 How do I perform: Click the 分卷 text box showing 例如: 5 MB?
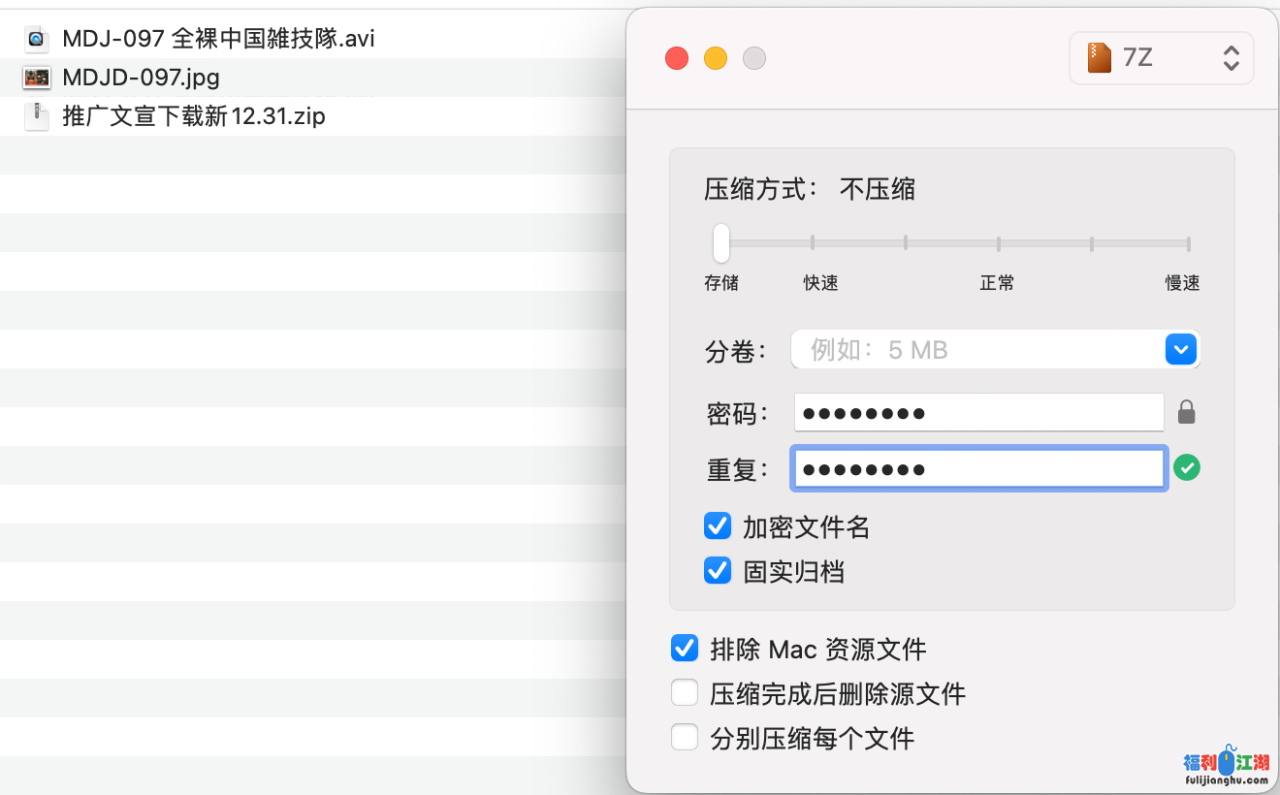(x=975, y=350)
